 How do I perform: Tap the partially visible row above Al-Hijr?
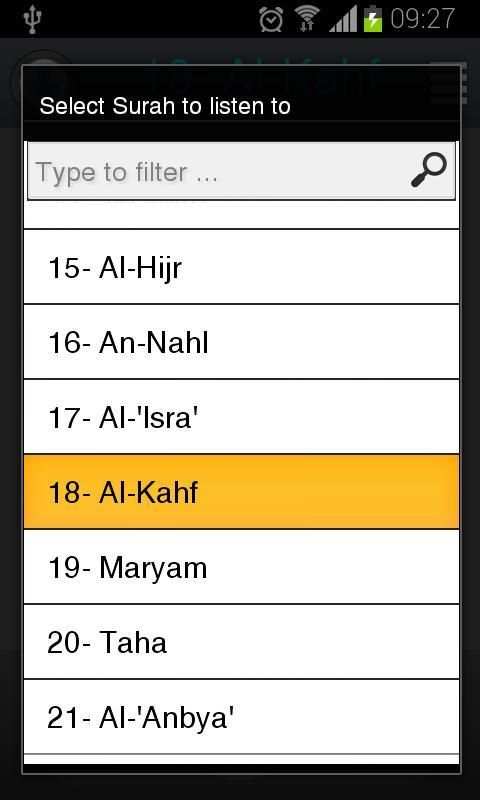click(x=241, y=214)
